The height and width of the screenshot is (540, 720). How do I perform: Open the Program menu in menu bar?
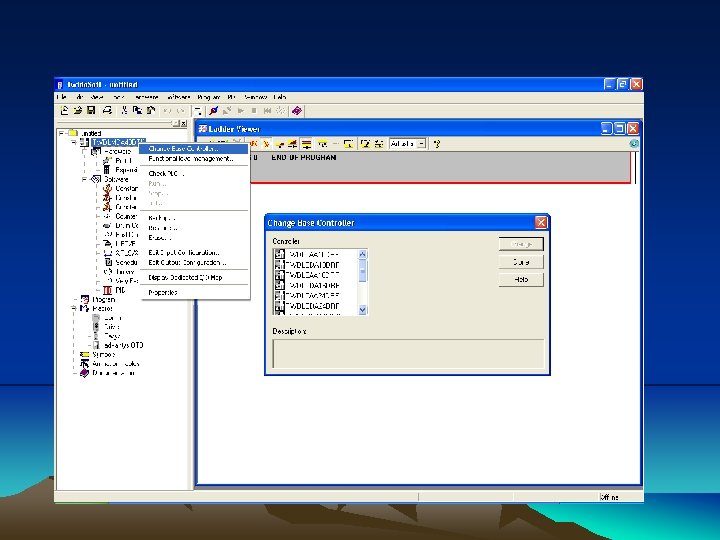(x=208, y=97)
